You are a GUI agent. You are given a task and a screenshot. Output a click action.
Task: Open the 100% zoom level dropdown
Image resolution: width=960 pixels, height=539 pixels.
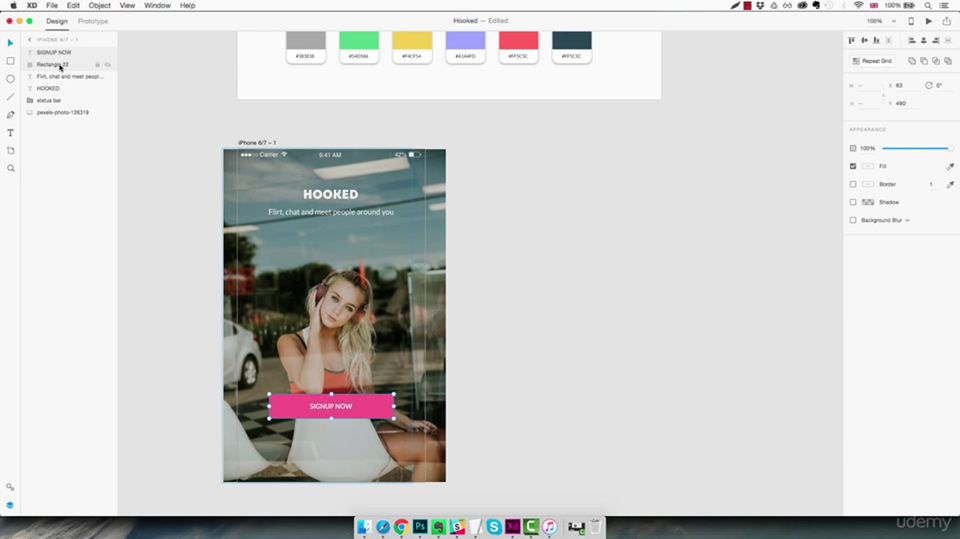[878, 20]
